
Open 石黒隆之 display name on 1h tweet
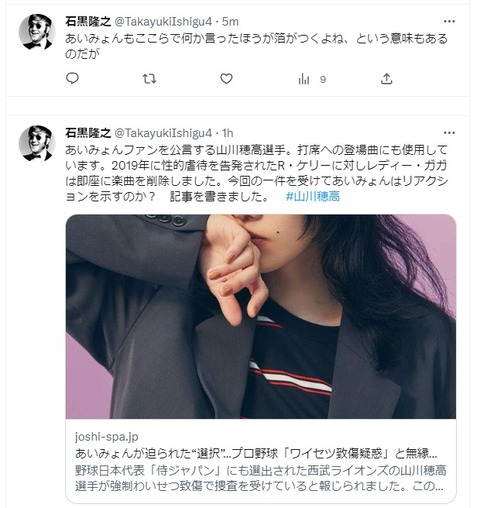[88, 133]
